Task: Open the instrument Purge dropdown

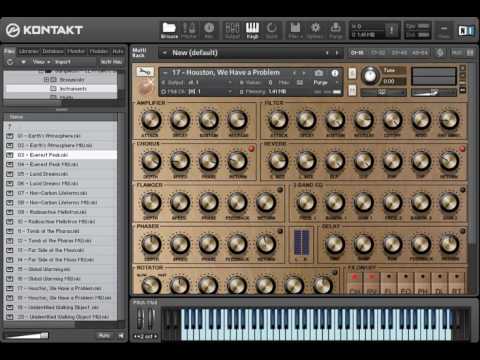Action: pyautogui.click(x=326, y=82)
